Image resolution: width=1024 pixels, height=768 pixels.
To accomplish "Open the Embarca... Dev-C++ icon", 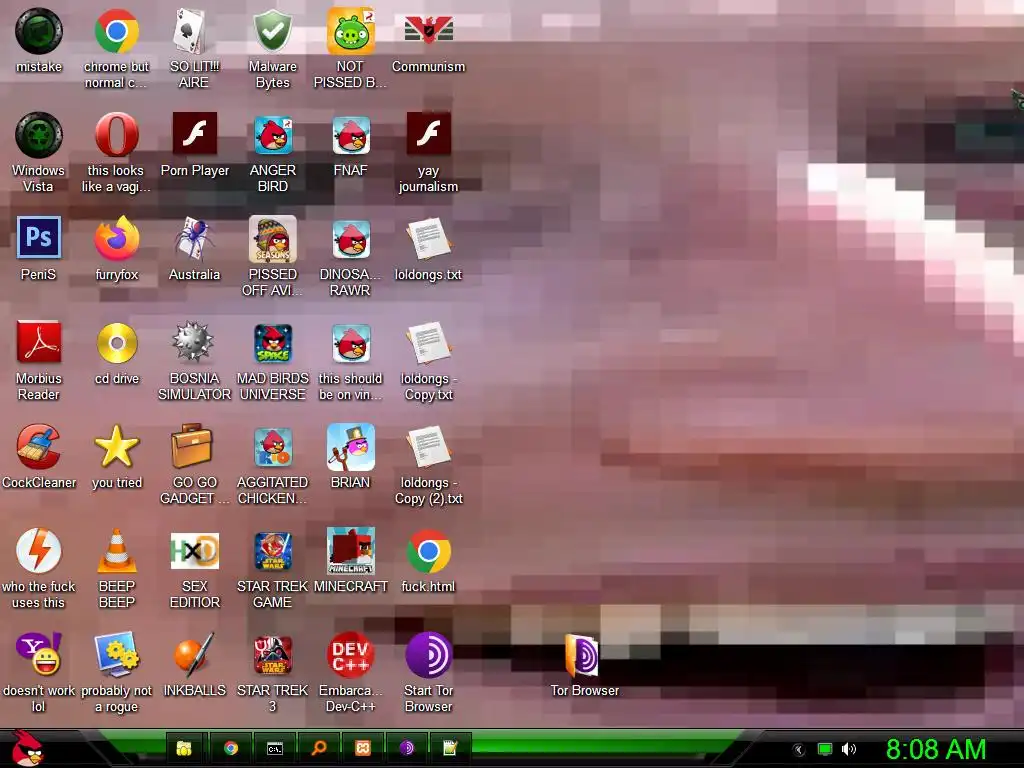I will 350,654.
